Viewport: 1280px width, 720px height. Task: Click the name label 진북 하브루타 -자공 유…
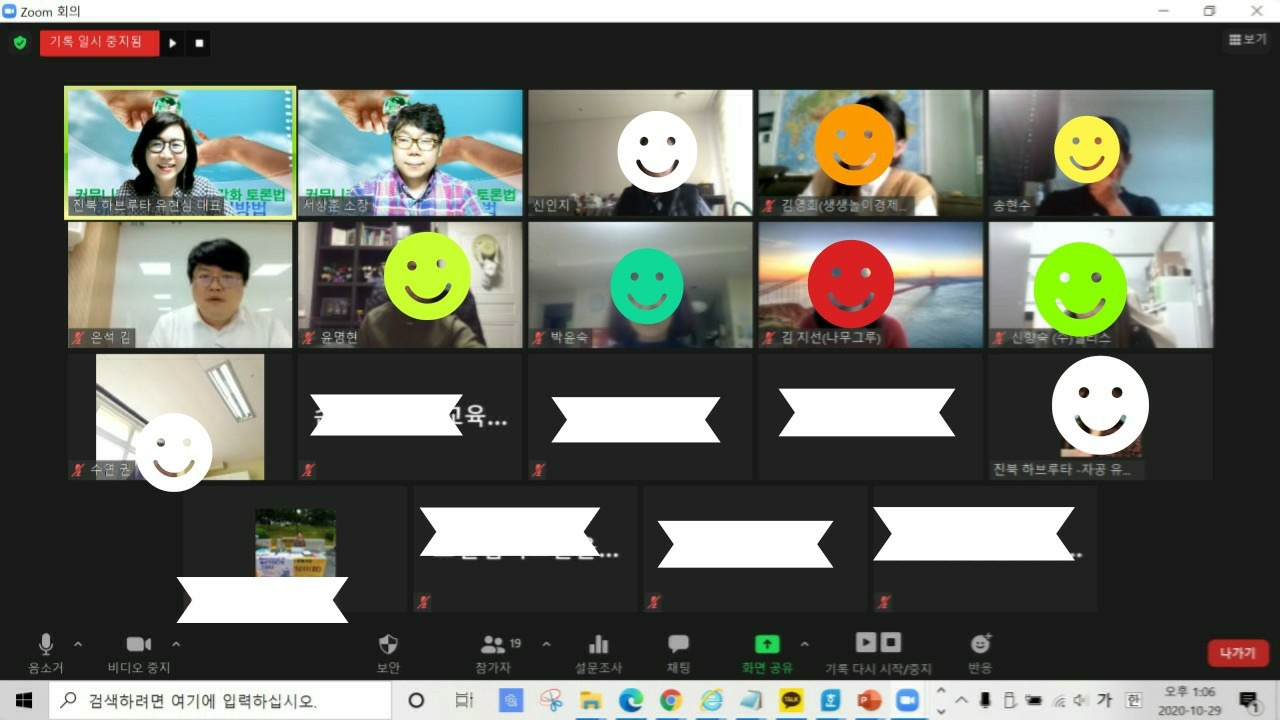[x=1062, y=470]
